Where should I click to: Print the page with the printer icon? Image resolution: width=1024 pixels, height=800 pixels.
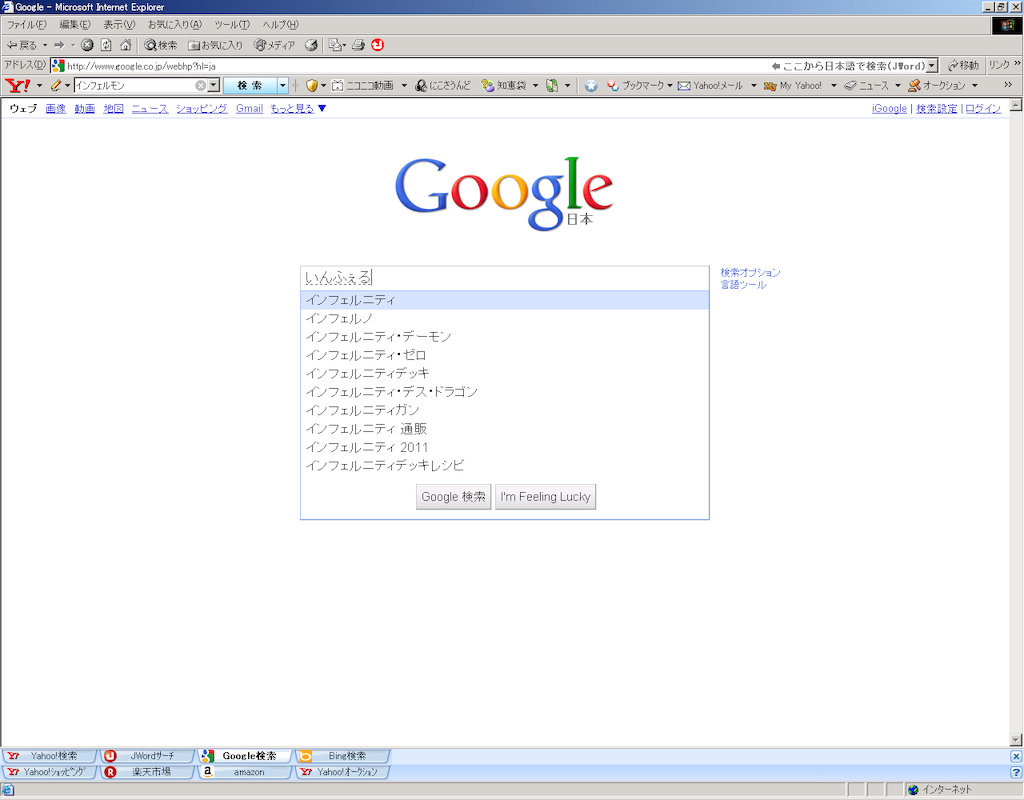[358, 45]
